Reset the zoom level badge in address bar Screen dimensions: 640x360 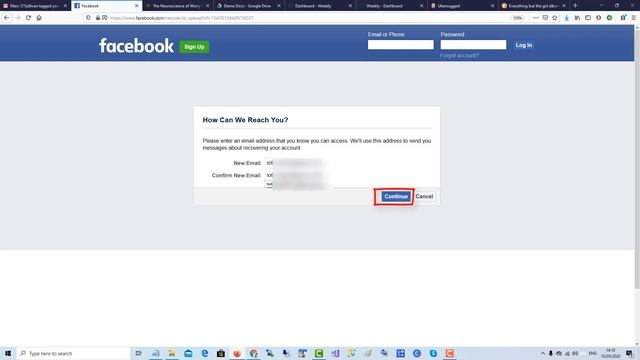pyautogui.click(x=517, y=18)
